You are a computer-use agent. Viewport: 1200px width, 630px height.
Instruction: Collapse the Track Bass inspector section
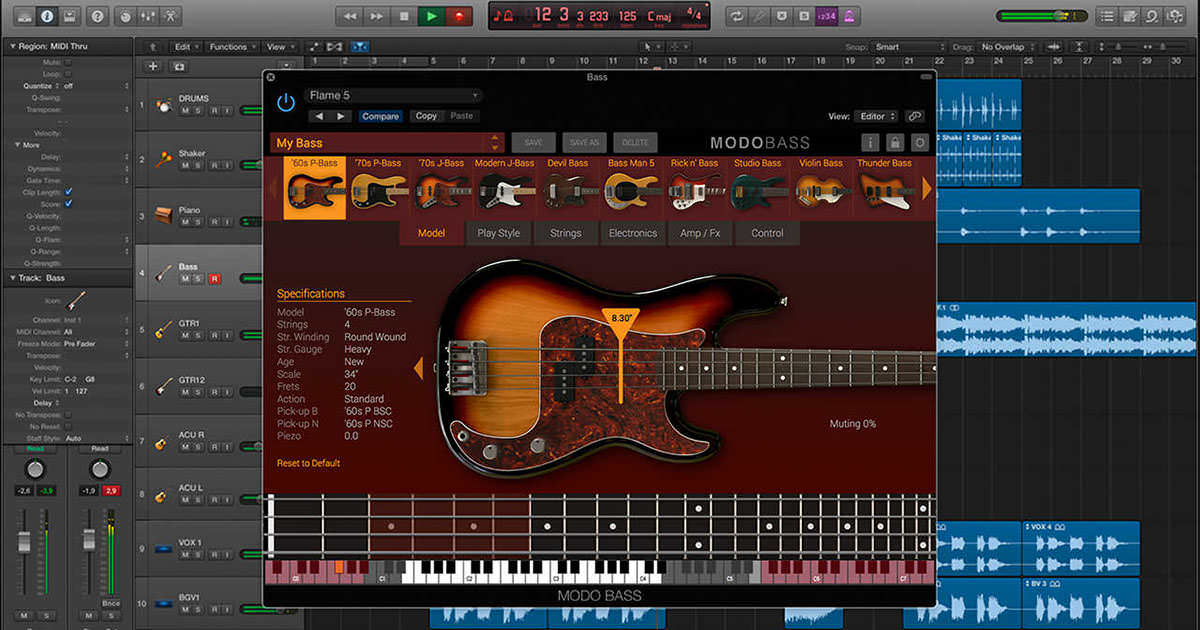[x=12, y=278]
